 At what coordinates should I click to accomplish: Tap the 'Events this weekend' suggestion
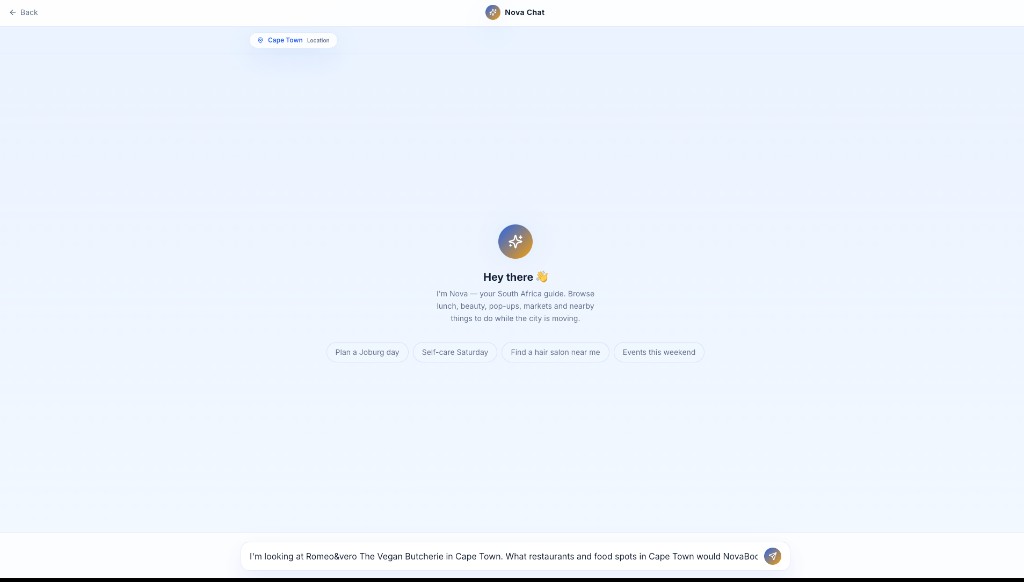658,352
